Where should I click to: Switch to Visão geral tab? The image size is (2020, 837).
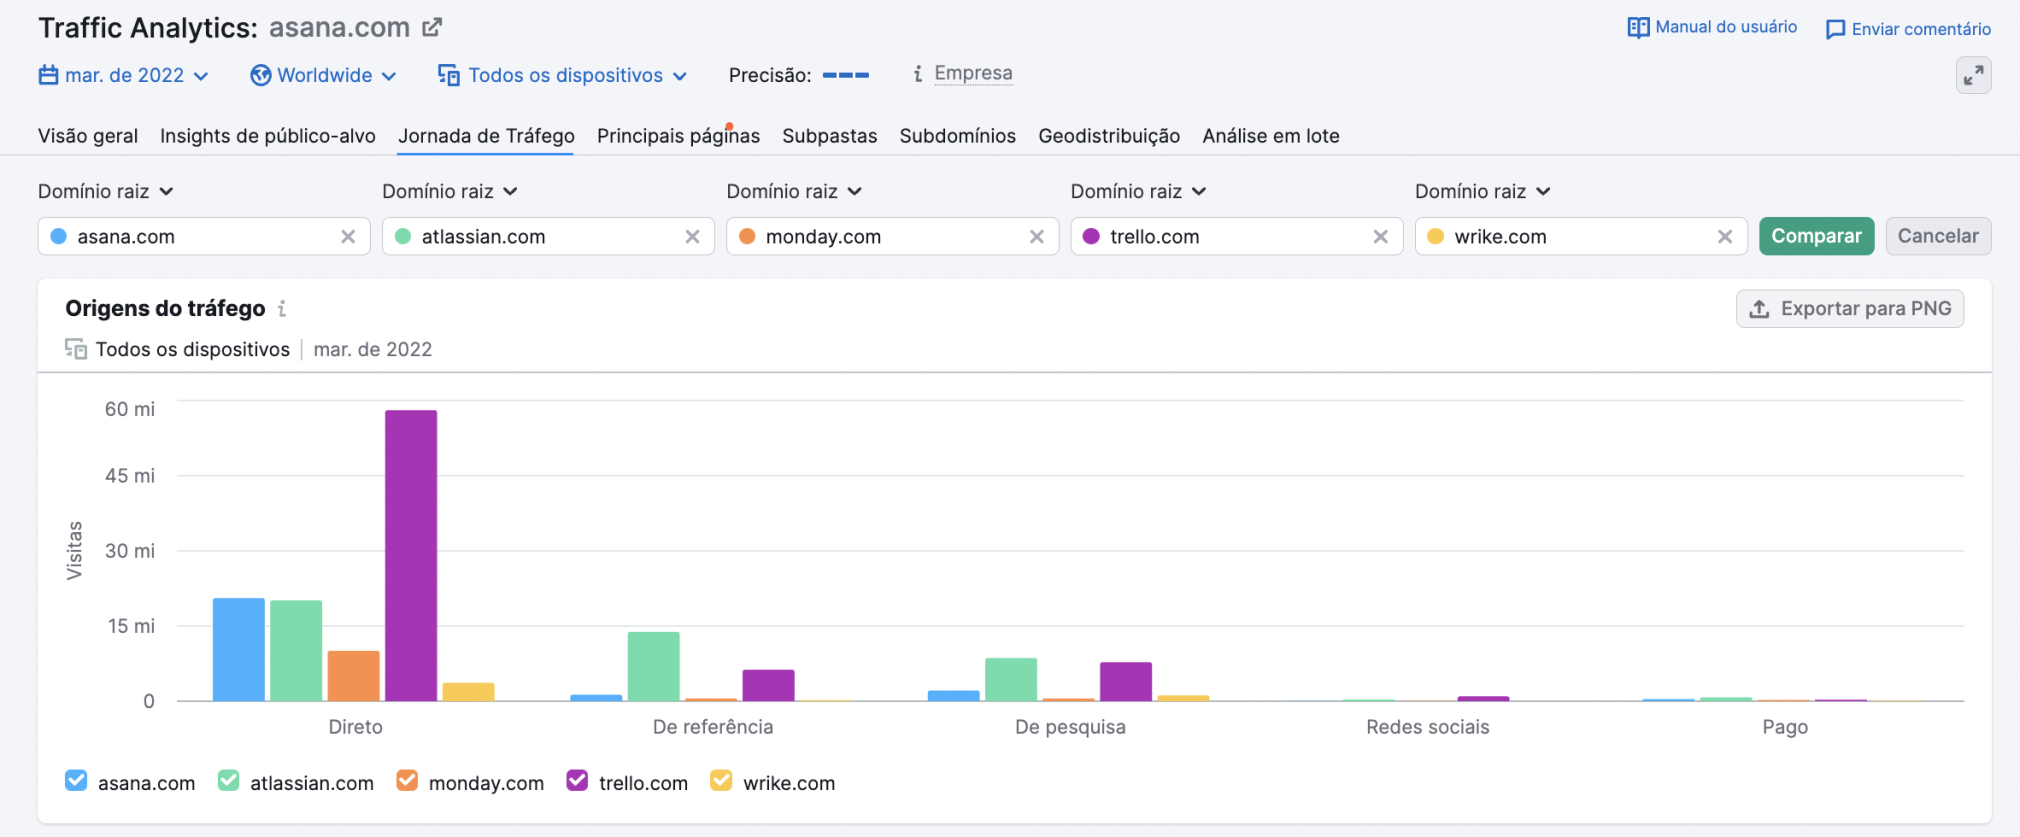pos(88,136)
